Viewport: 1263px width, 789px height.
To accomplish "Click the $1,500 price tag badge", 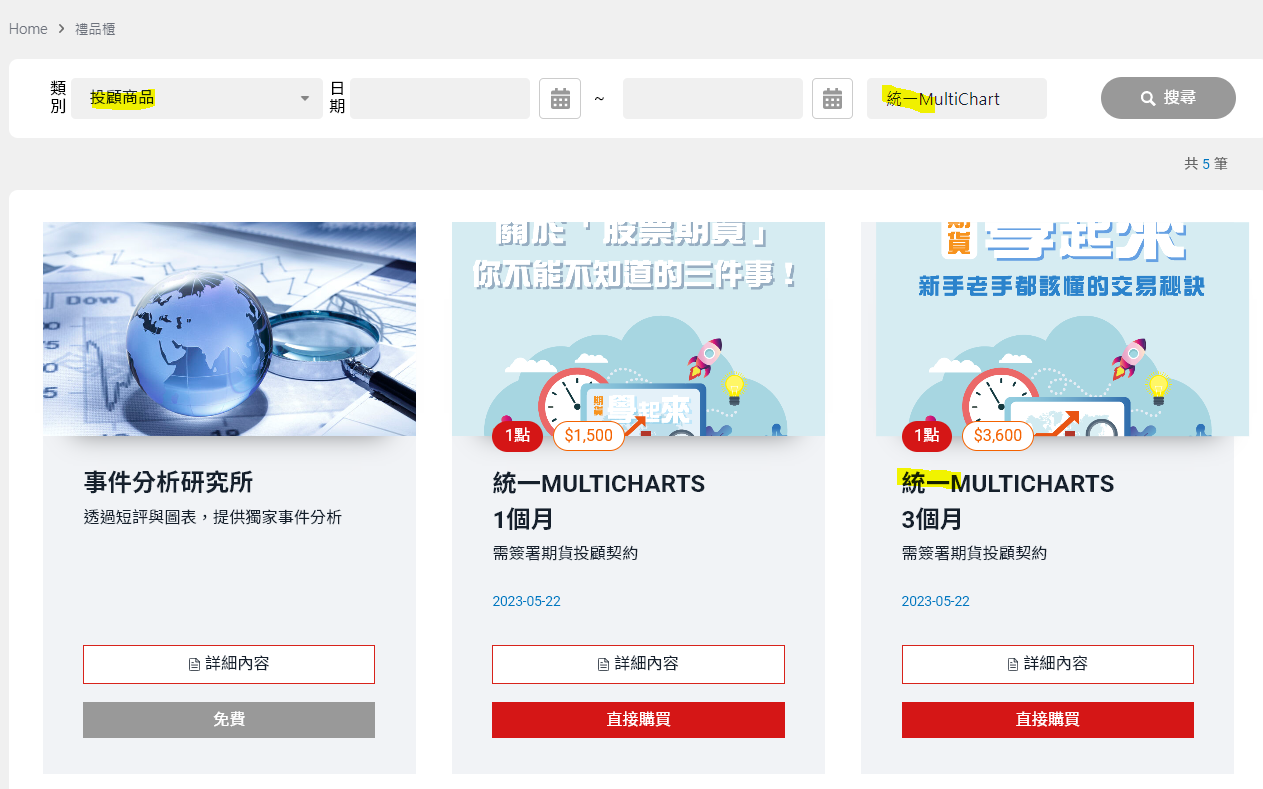I will [588, 436].
